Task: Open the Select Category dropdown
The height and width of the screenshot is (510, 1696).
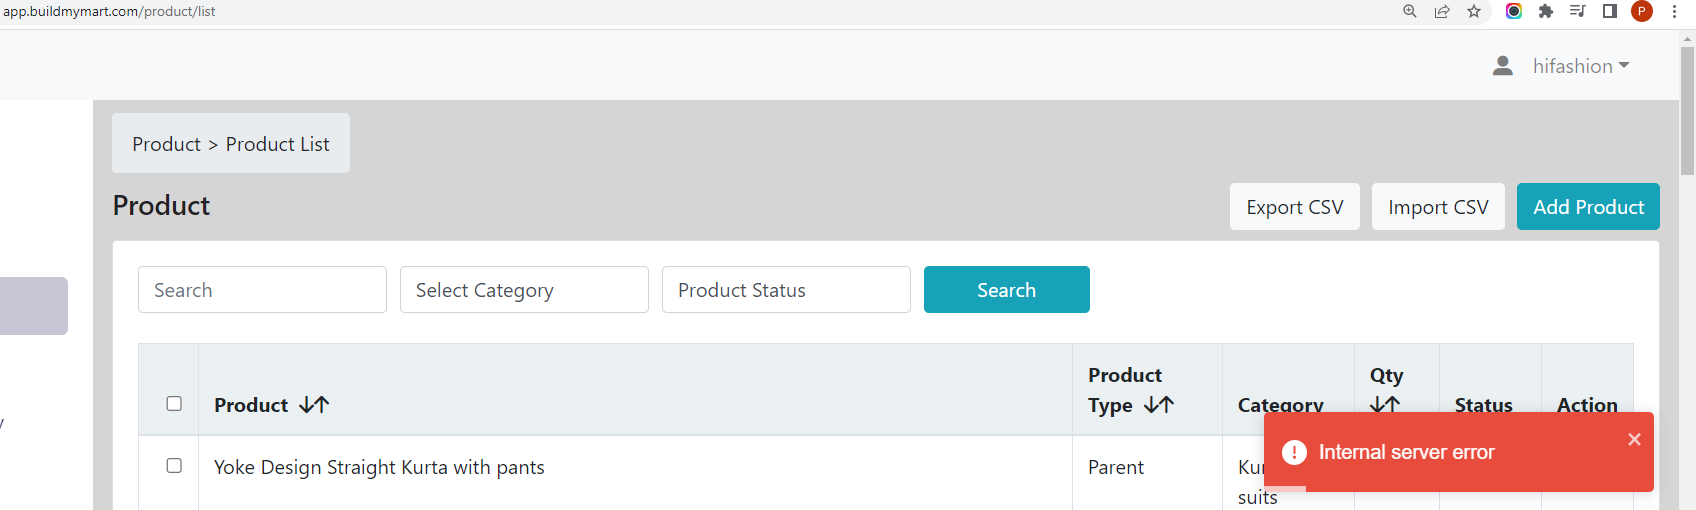Action: (524, 290)
